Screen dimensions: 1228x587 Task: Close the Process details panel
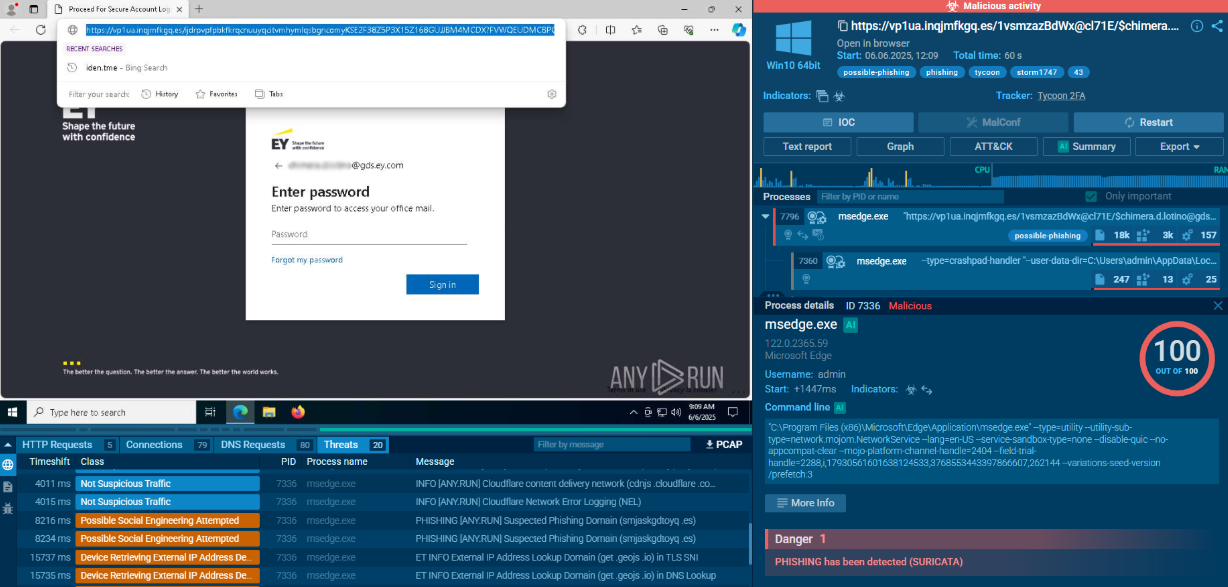coord(1217,306)
